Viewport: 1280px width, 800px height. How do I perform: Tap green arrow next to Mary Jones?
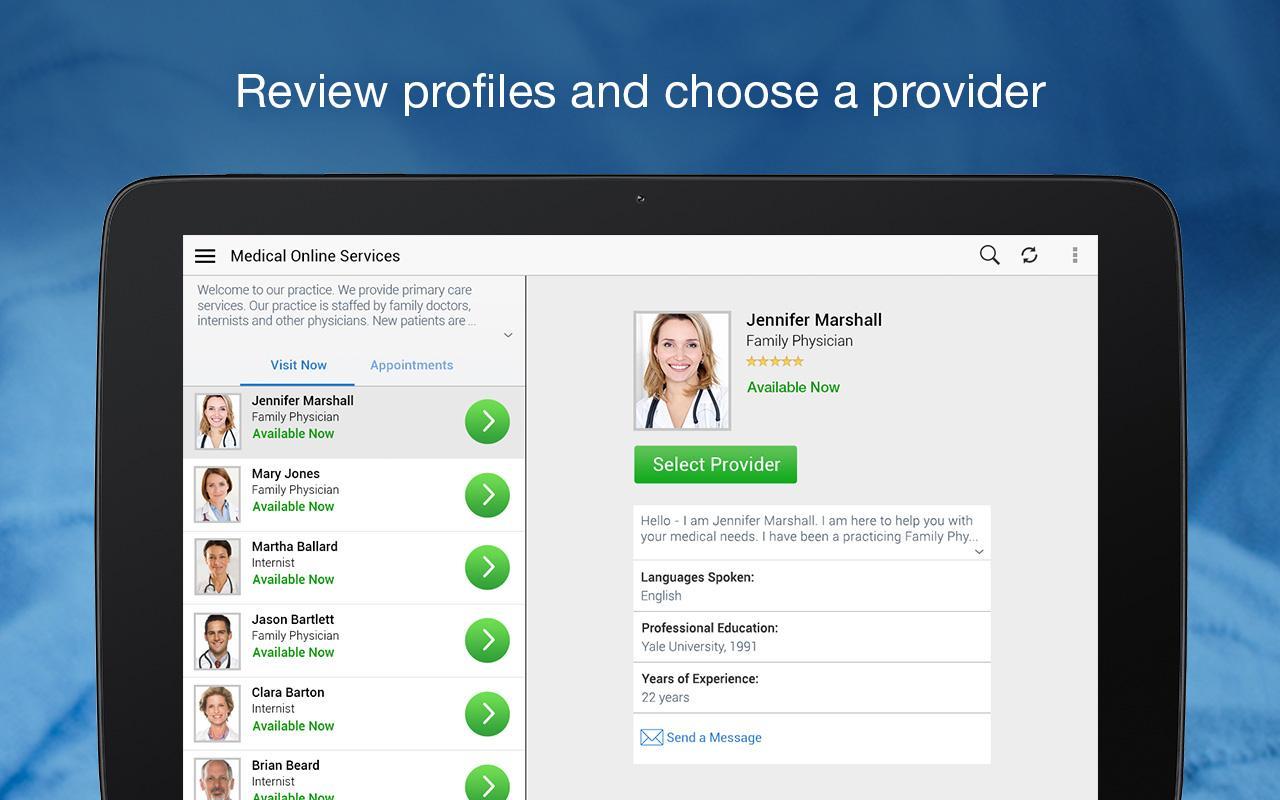tap(487, 494)
